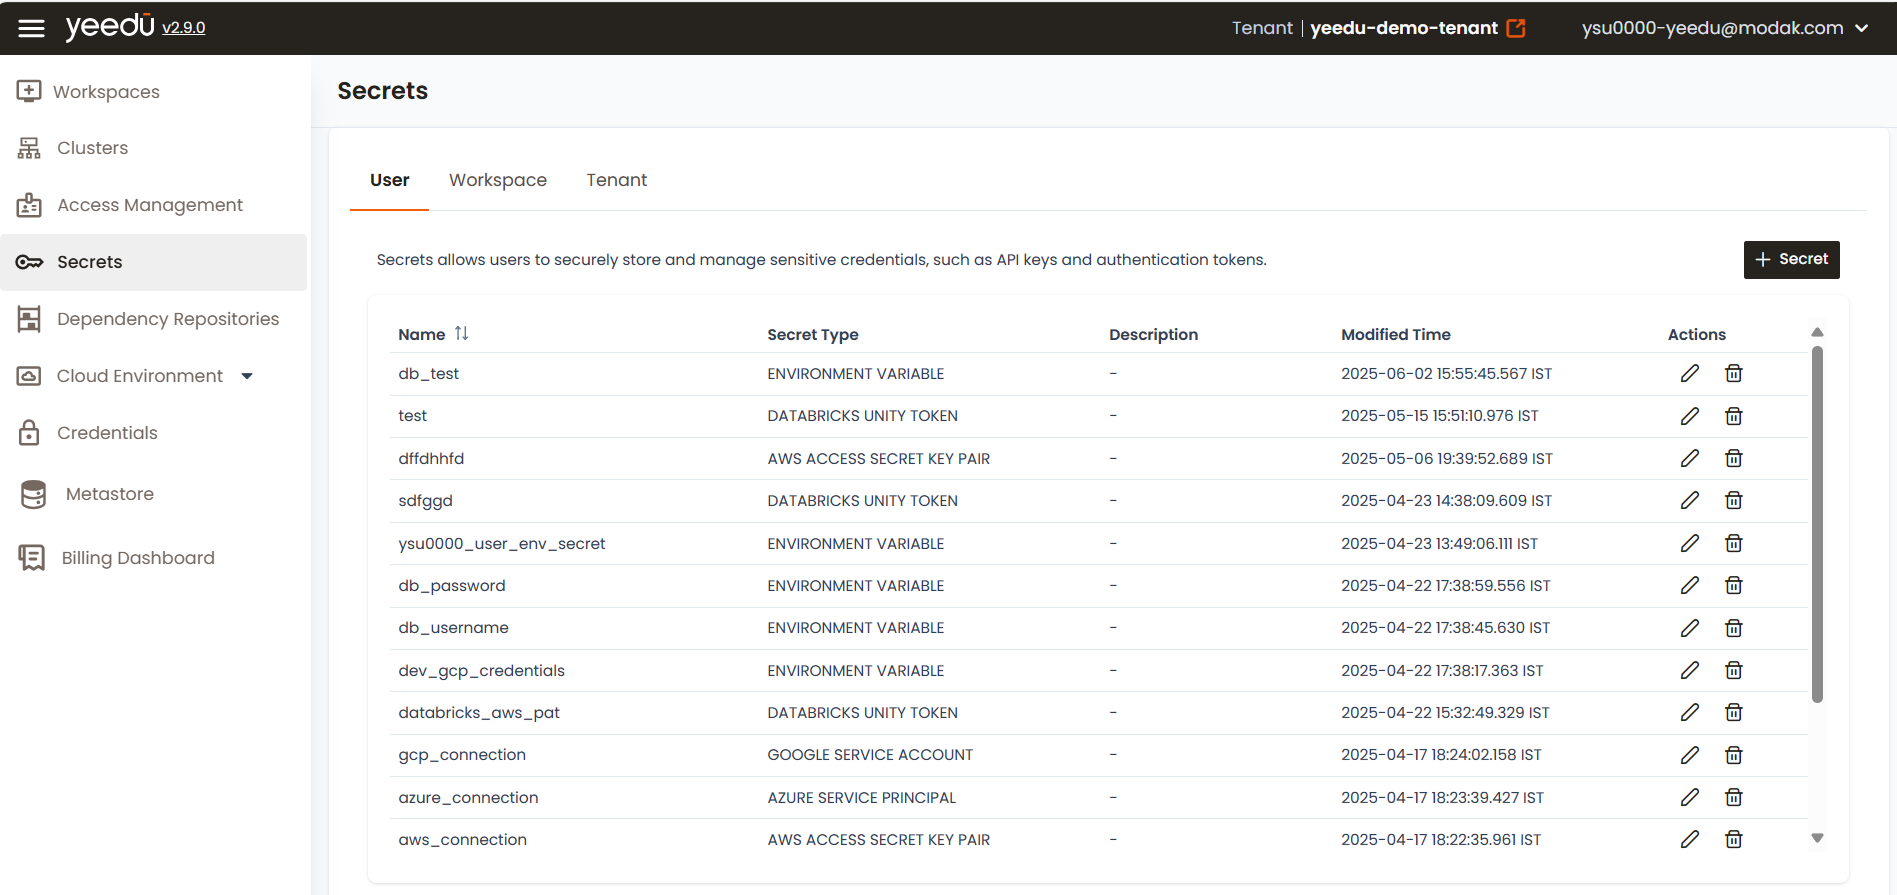Edit the db_username secret
This screenshot has width=1897, height=895.
coord(1690,628)
